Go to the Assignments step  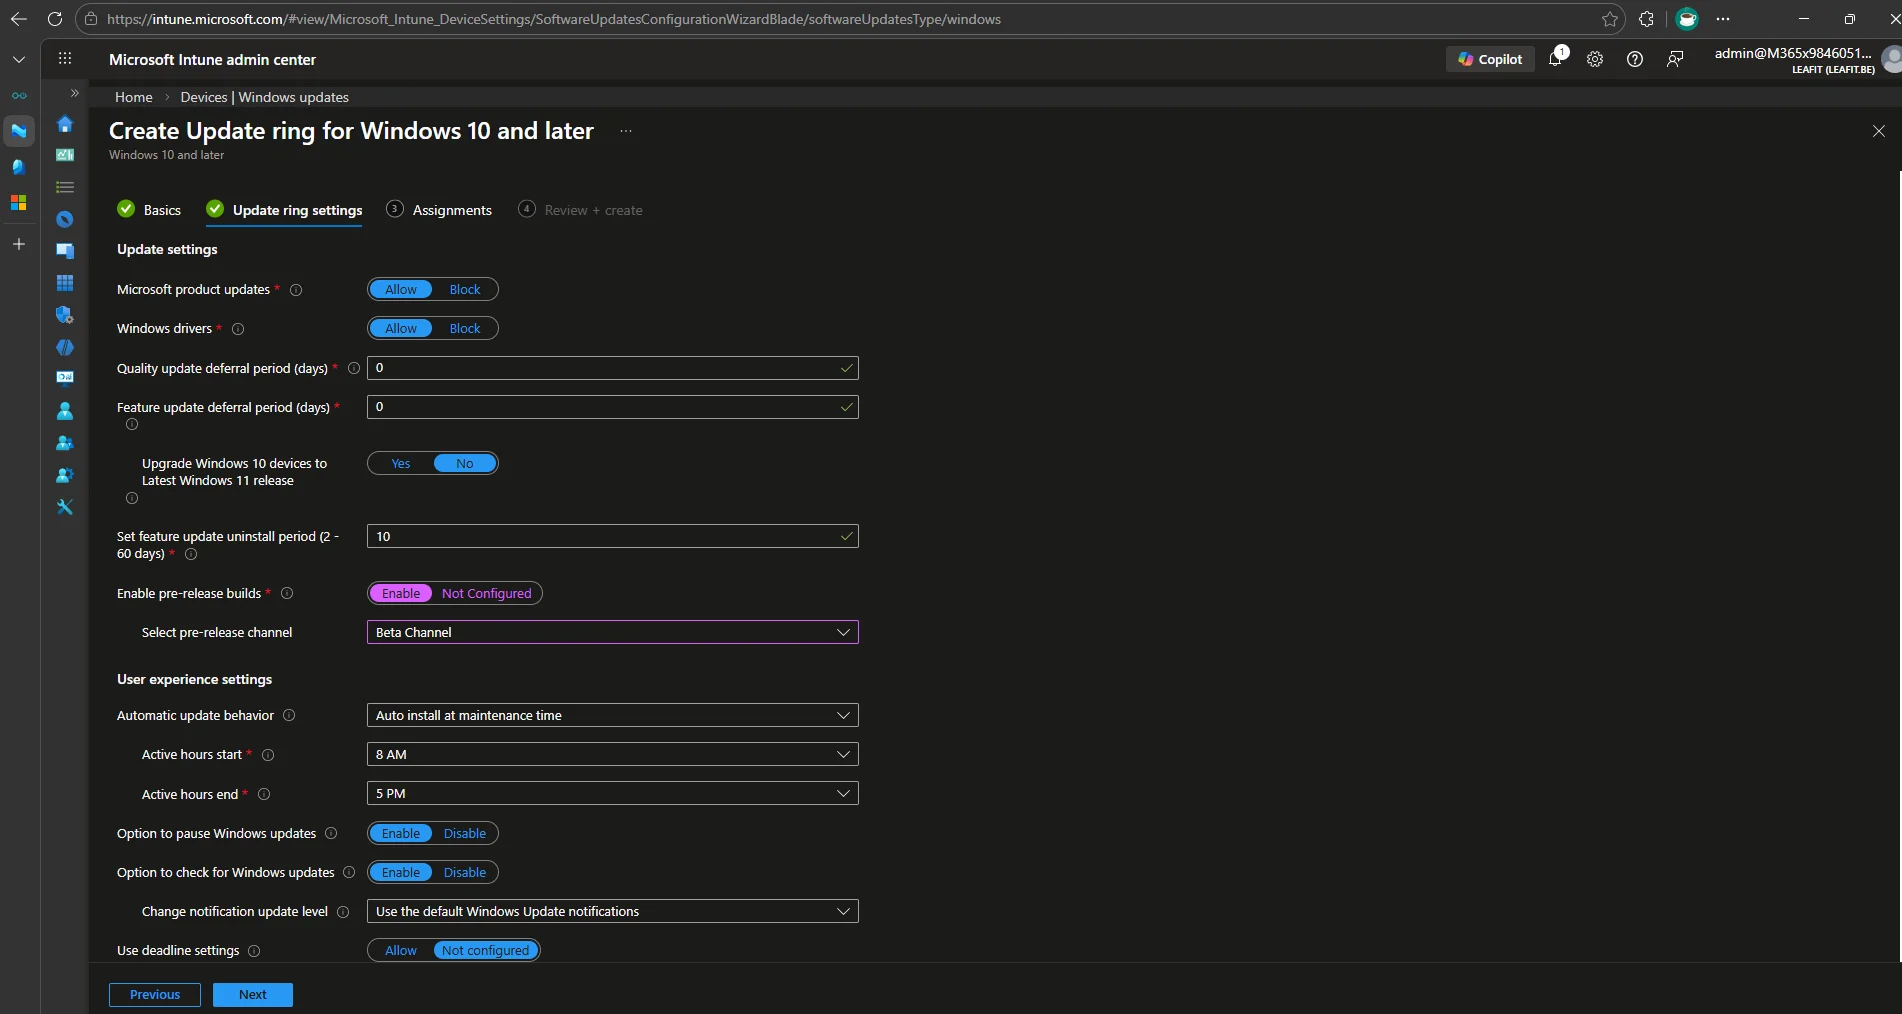[439, 210]
